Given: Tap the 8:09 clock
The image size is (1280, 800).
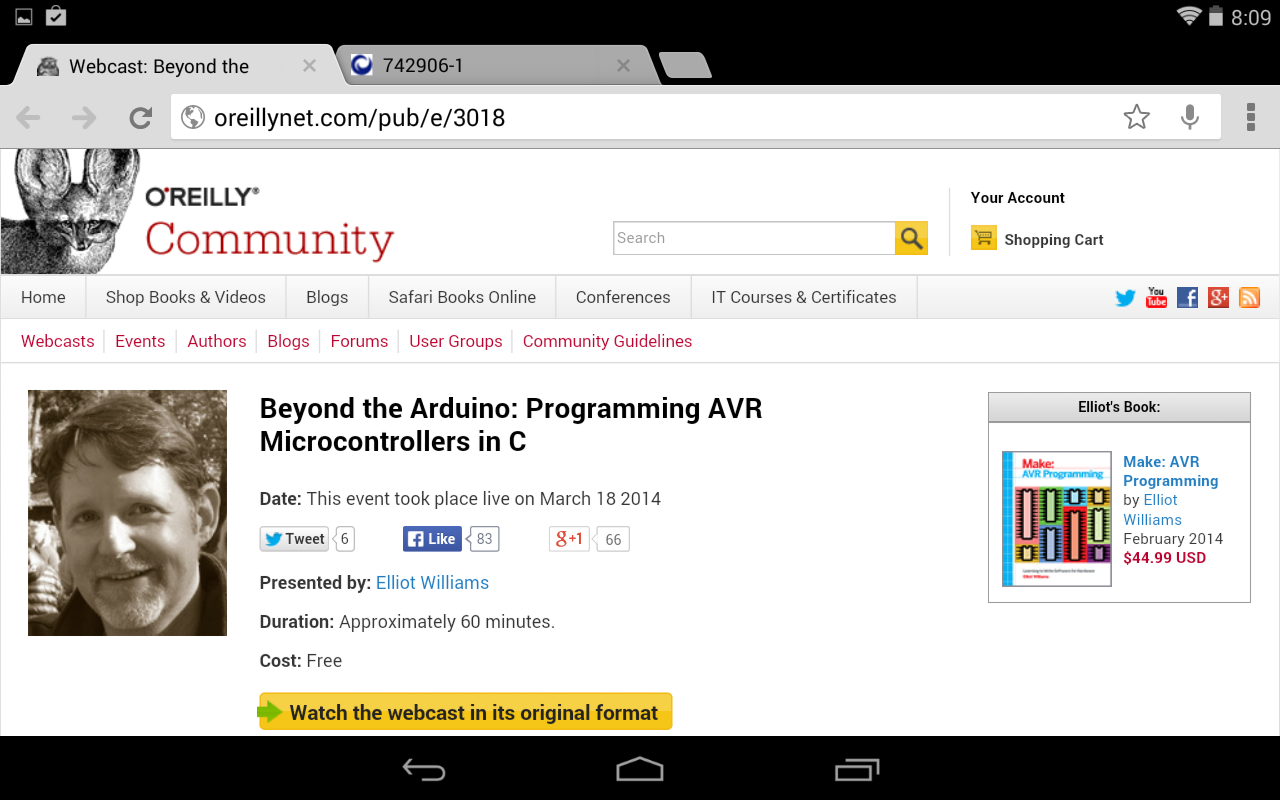Looking at the screenshot, I should pos(1251,17).
